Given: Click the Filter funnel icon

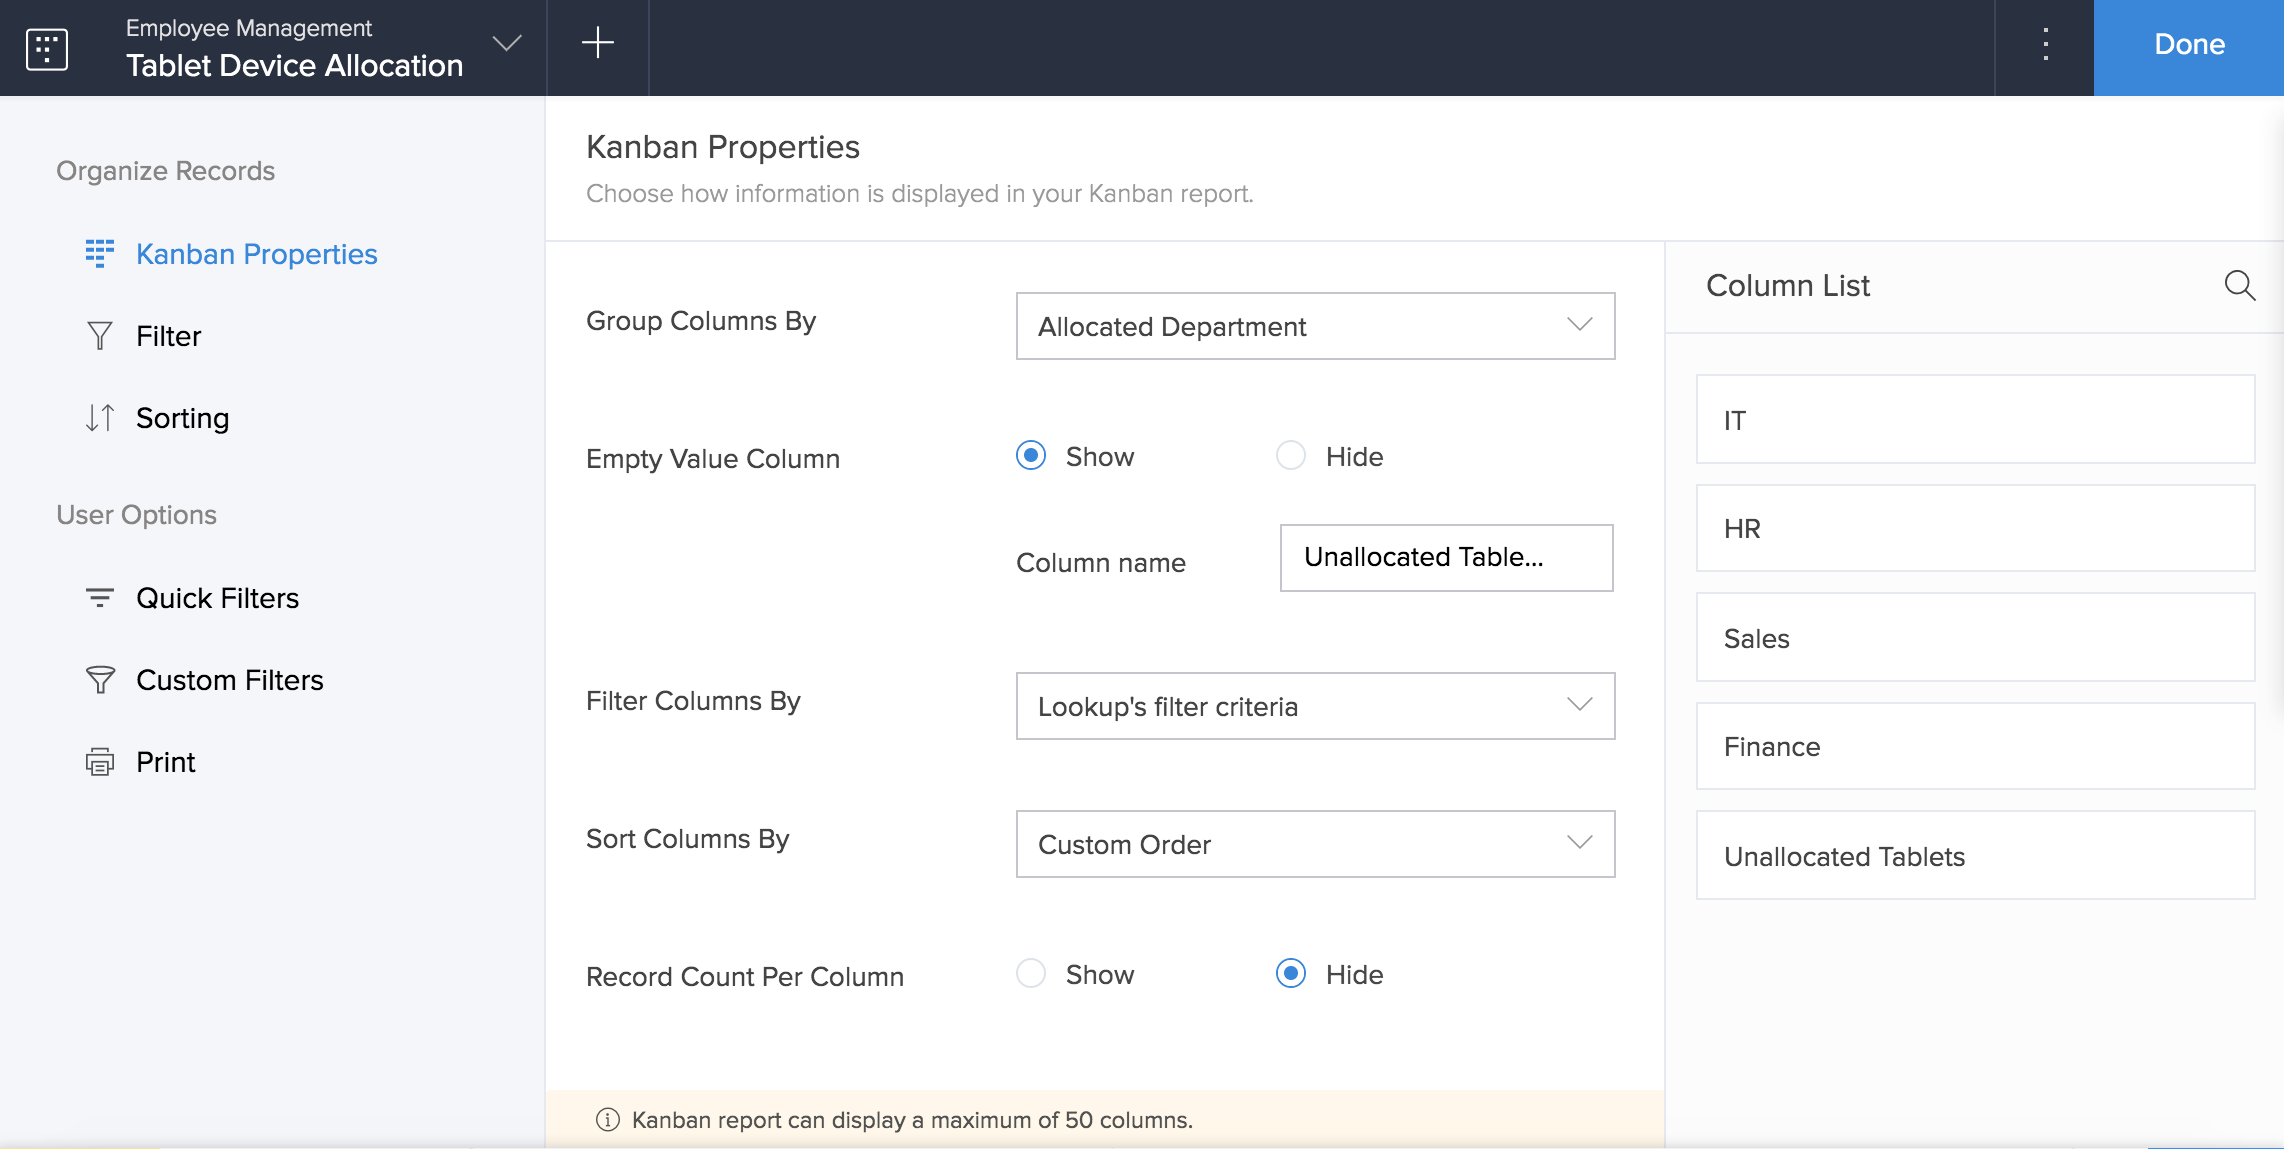Looking at the screenshot, I should click(99, 336).
